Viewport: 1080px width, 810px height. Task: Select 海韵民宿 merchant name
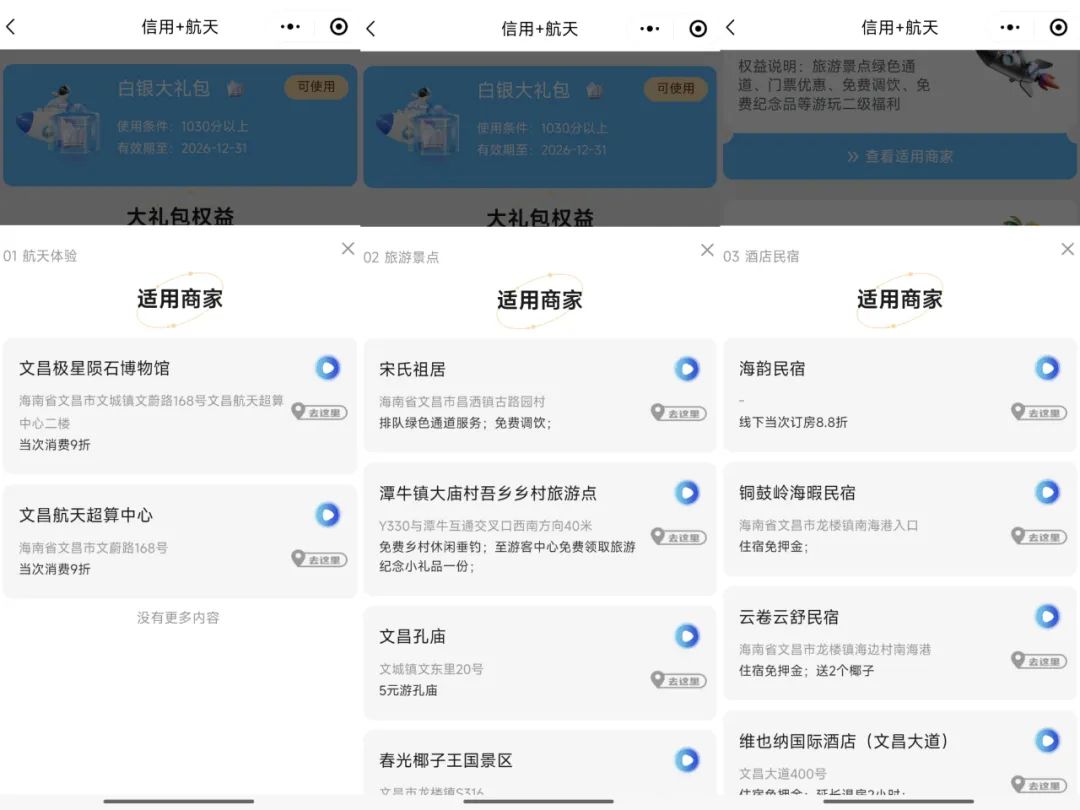click(x=772, y=368)
